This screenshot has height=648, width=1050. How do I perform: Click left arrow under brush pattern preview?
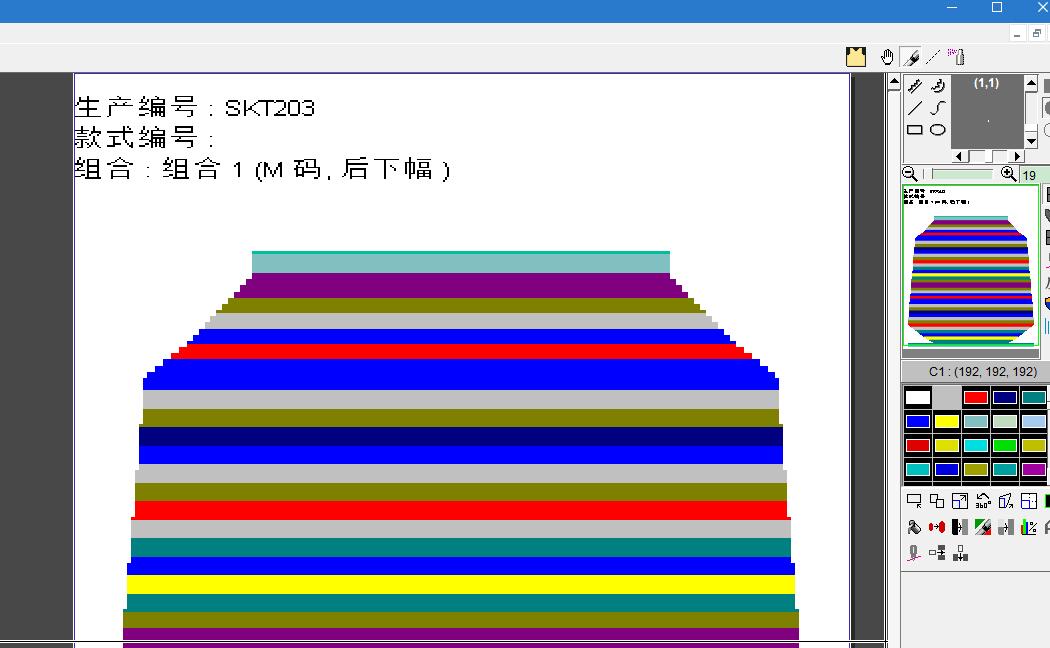point(960,156)
